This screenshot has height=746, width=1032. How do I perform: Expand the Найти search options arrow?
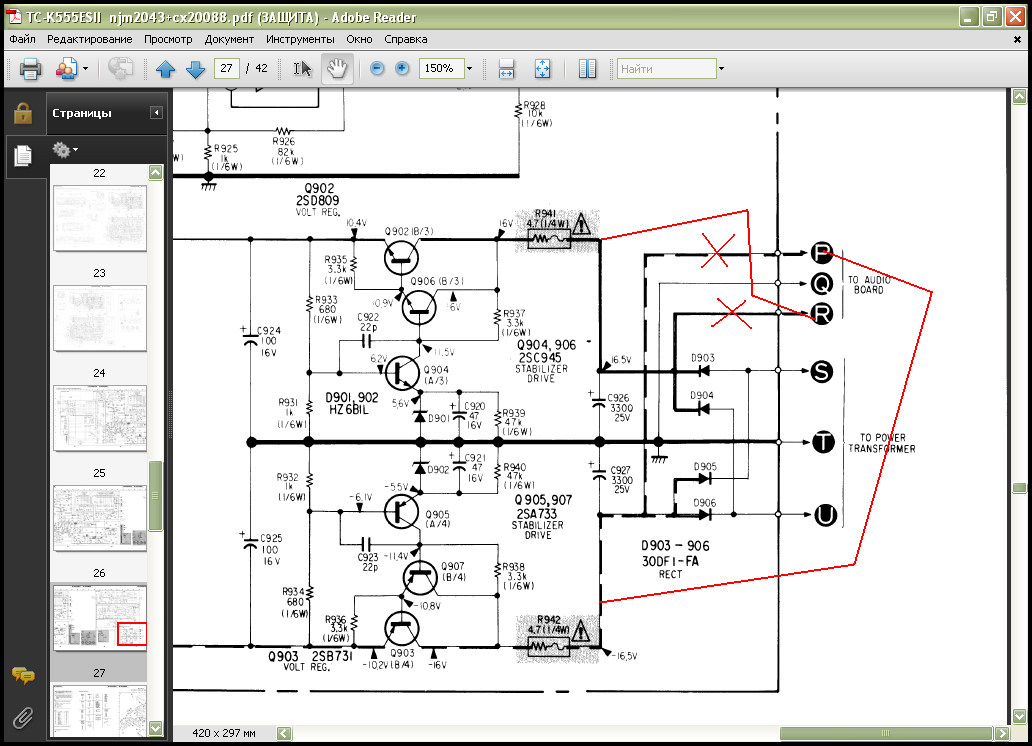coord(721,69)
